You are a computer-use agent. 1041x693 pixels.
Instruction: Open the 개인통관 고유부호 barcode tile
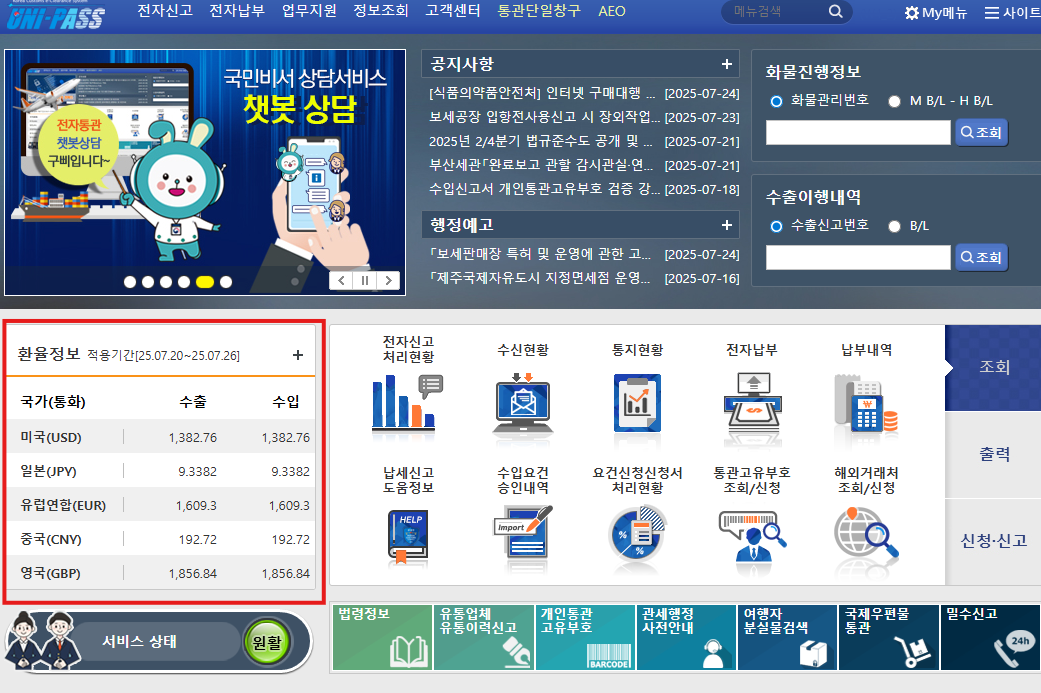(585, 637)
